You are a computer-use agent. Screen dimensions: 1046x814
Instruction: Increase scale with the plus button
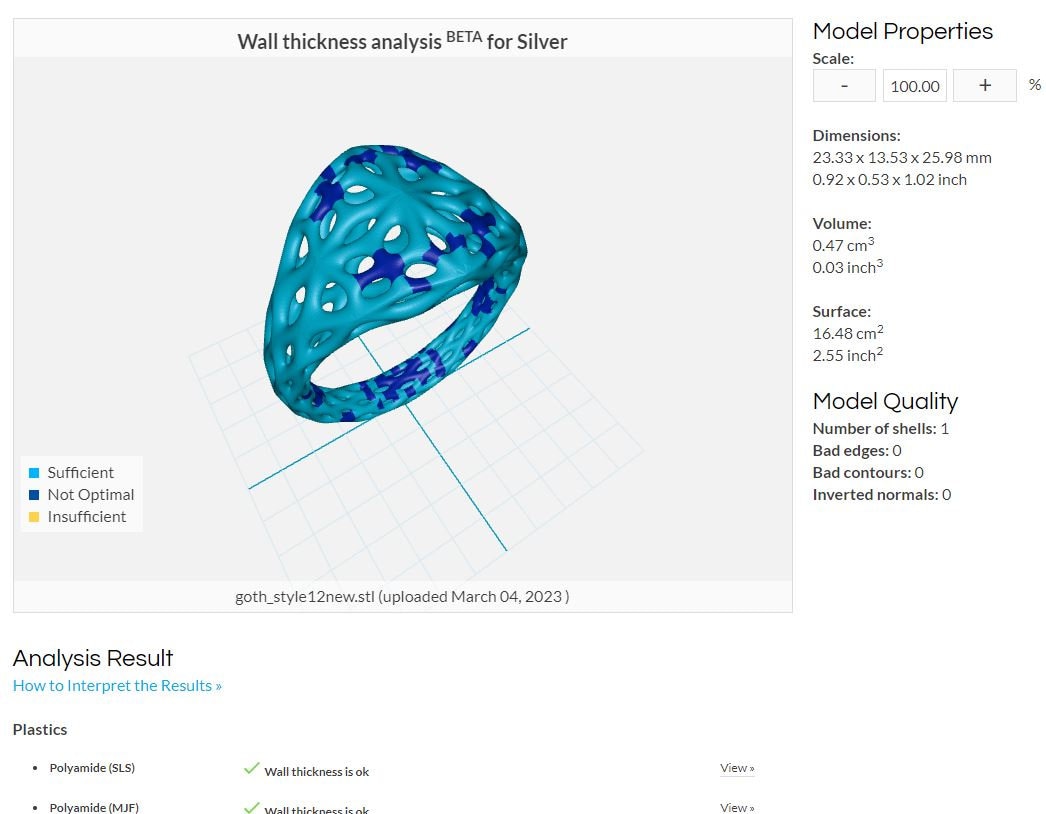click(985, 85)
